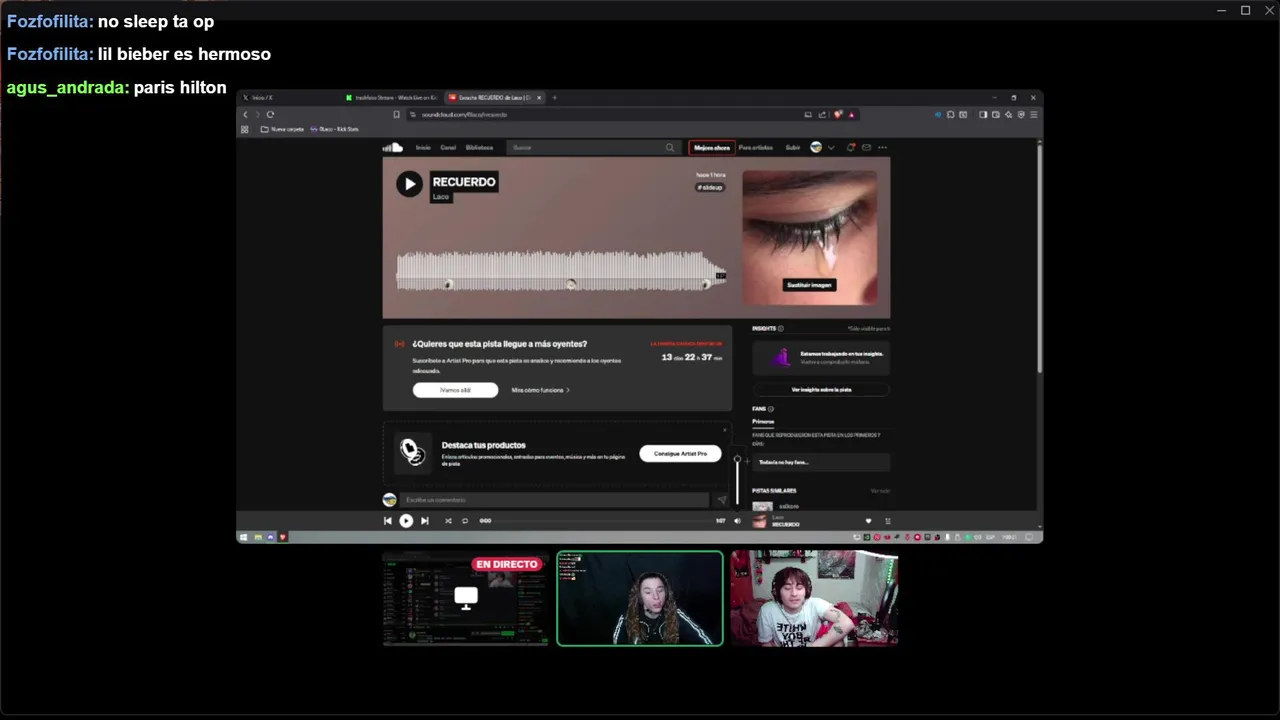This screenshot has width=1280, height=720.
Task: Expand the profile dropdown chevron next to avatar
Action: coord(831,147)
